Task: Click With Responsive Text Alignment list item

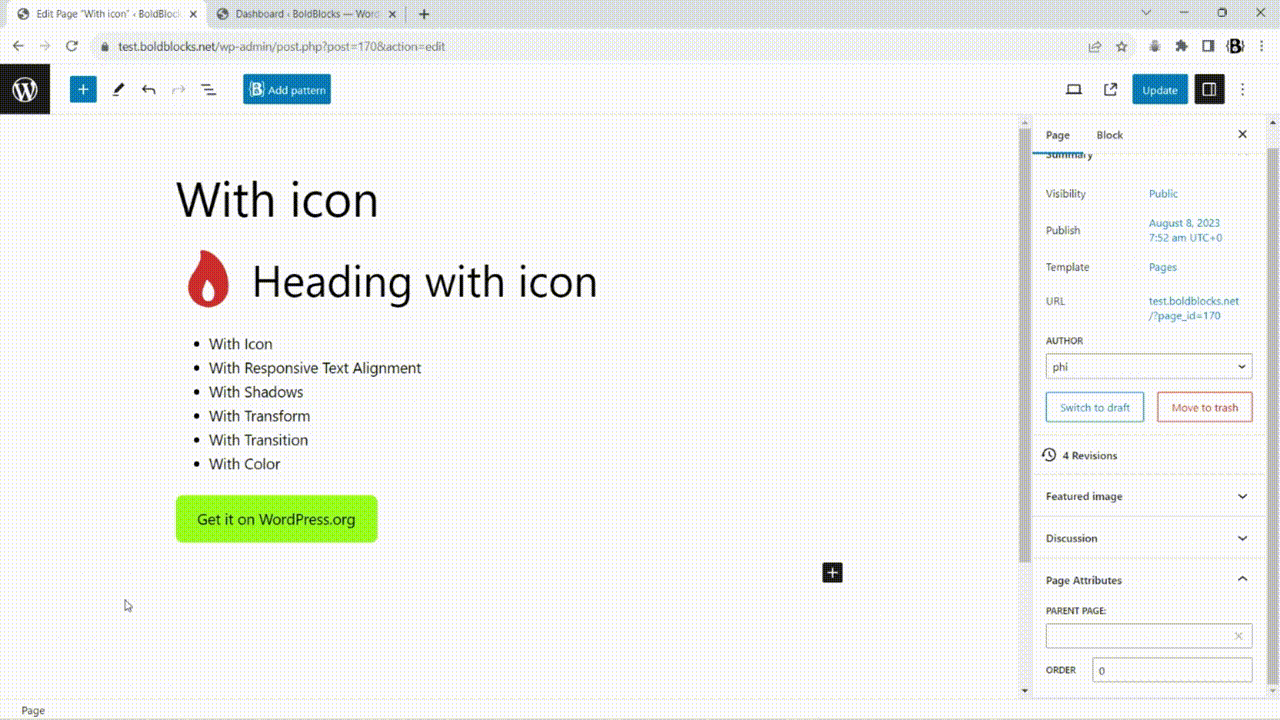Action: point(315,368)
